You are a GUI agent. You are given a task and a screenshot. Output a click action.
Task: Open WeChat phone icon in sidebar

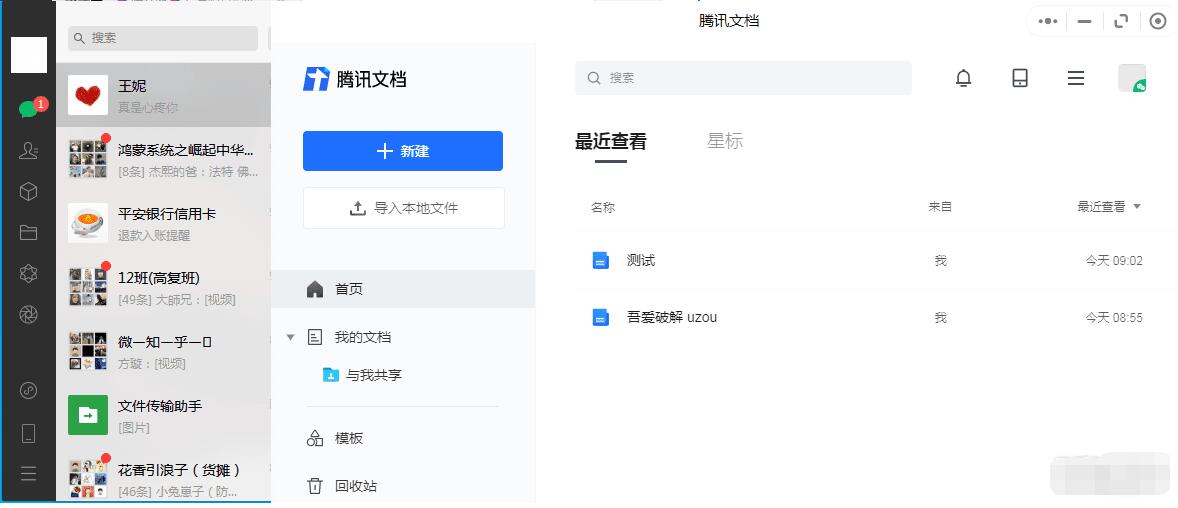tap(29, 433)
